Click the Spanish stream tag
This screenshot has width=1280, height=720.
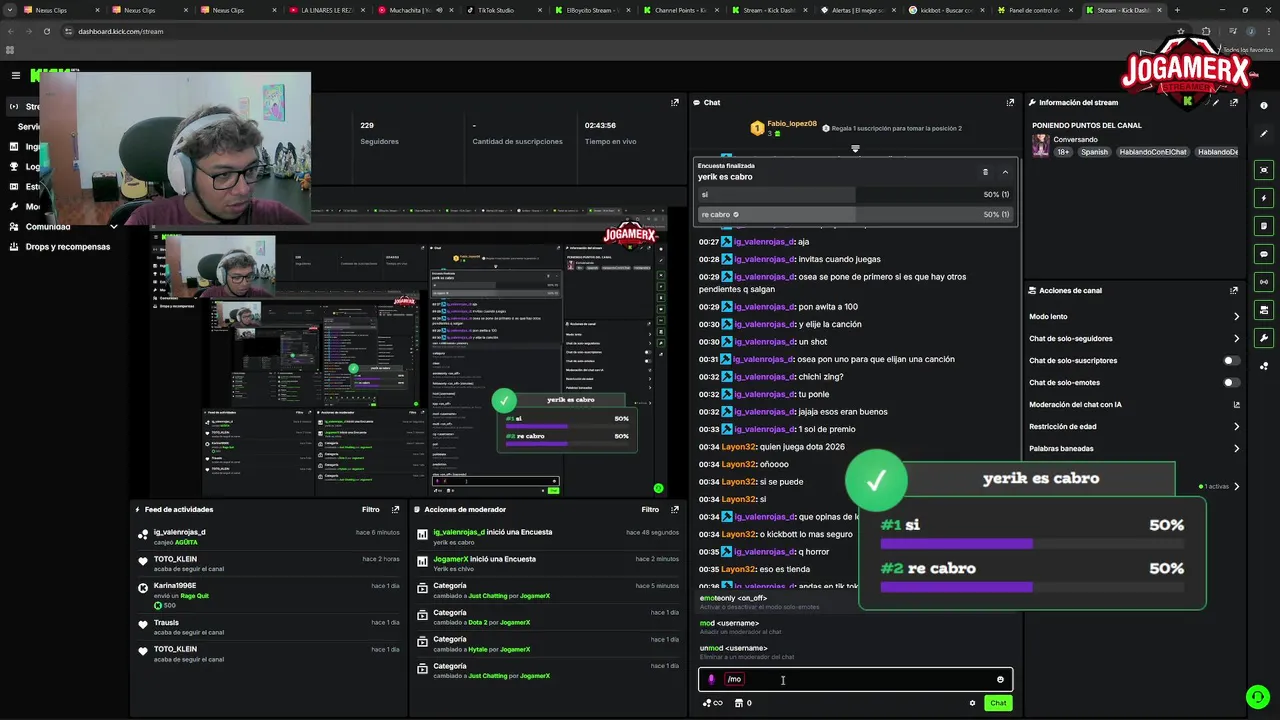pyautogui.click(x=1094, y=152)
